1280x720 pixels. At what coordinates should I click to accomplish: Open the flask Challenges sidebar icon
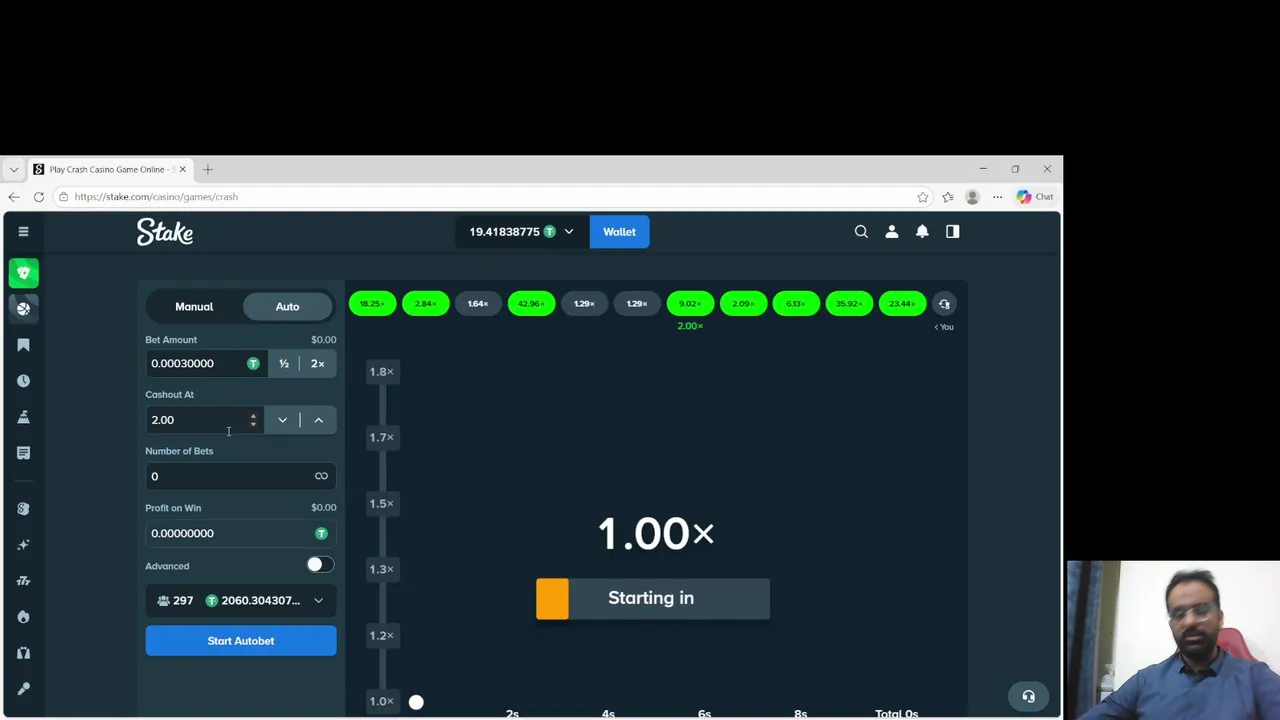point(23,417)
